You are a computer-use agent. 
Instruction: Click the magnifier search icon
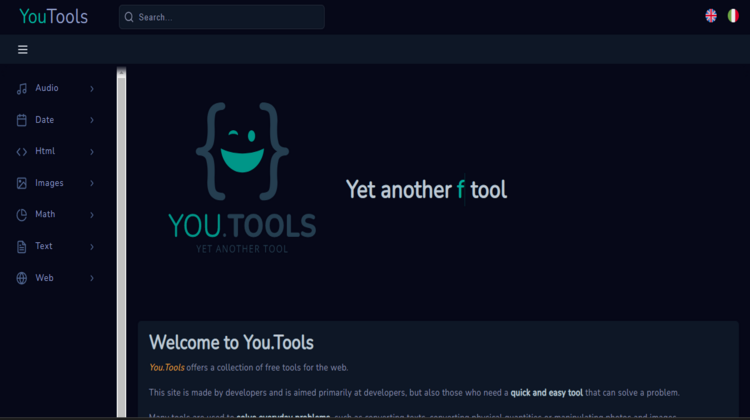coord(129,17)
